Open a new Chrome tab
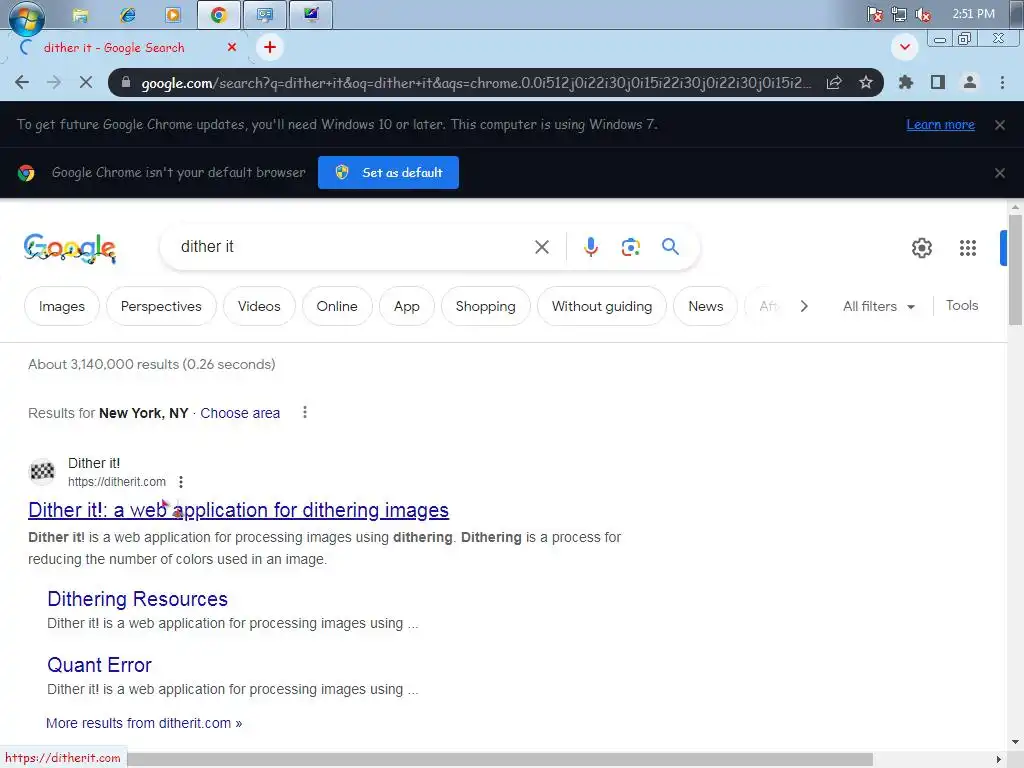This screenshot has width=1024, height=768. (x=270, y=47)
